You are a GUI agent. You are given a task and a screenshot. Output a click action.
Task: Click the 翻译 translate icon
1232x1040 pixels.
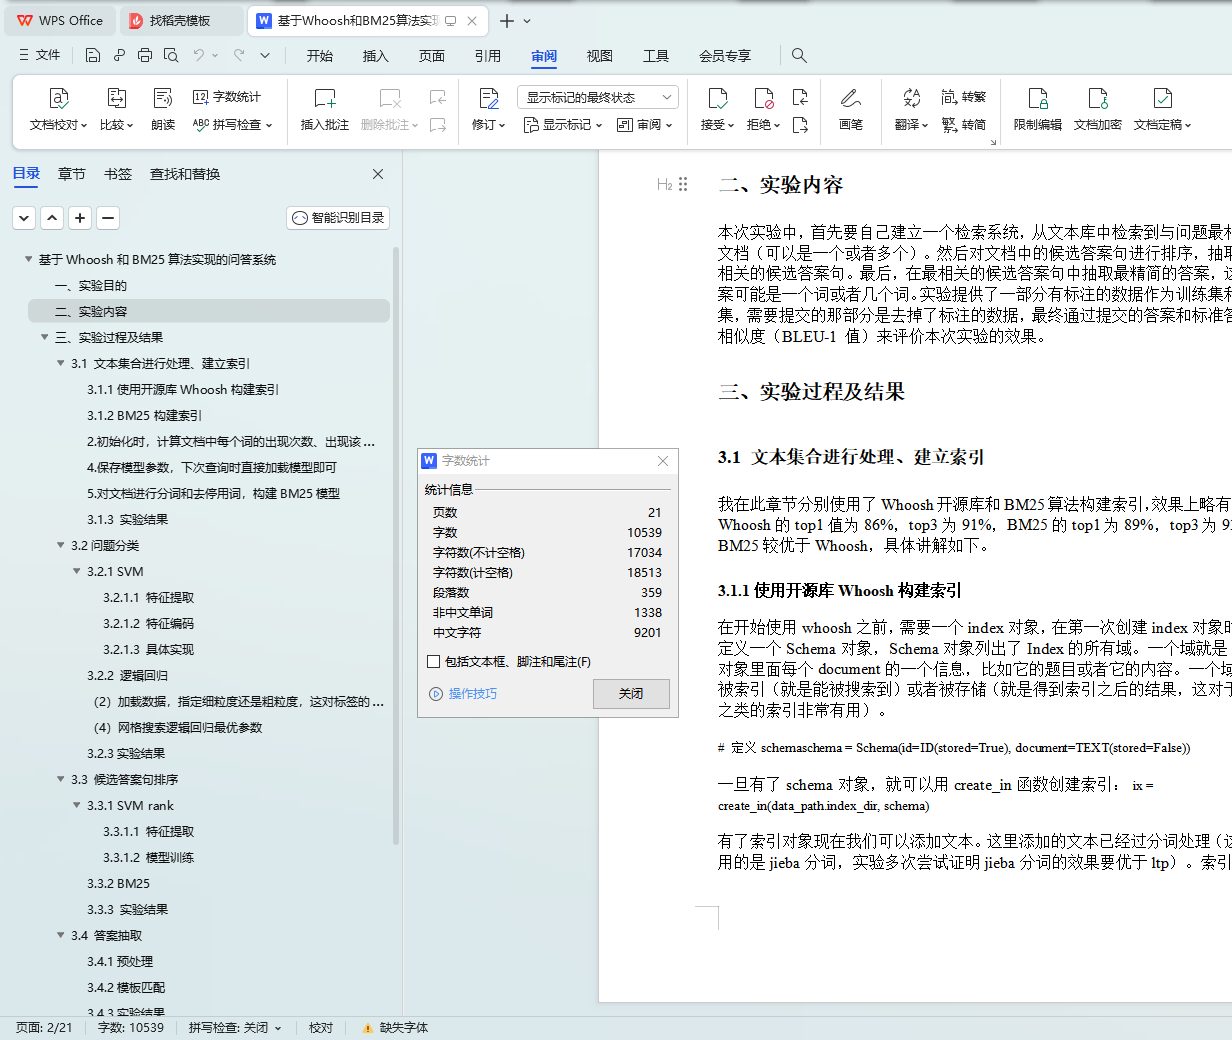click(911, 98)
